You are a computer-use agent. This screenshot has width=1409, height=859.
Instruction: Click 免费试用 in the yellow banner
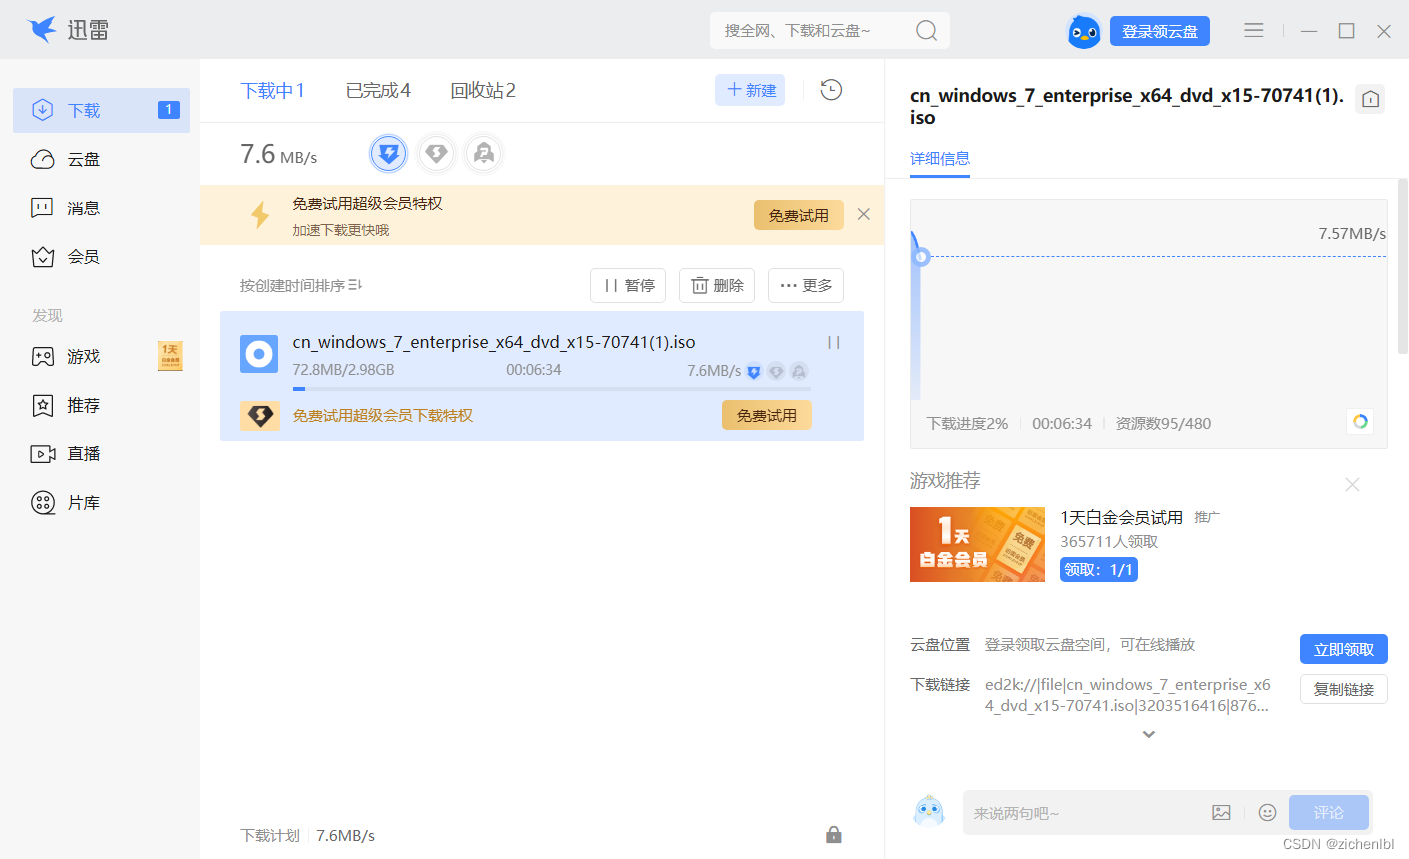pyautogui.click(x=798, y=215)
